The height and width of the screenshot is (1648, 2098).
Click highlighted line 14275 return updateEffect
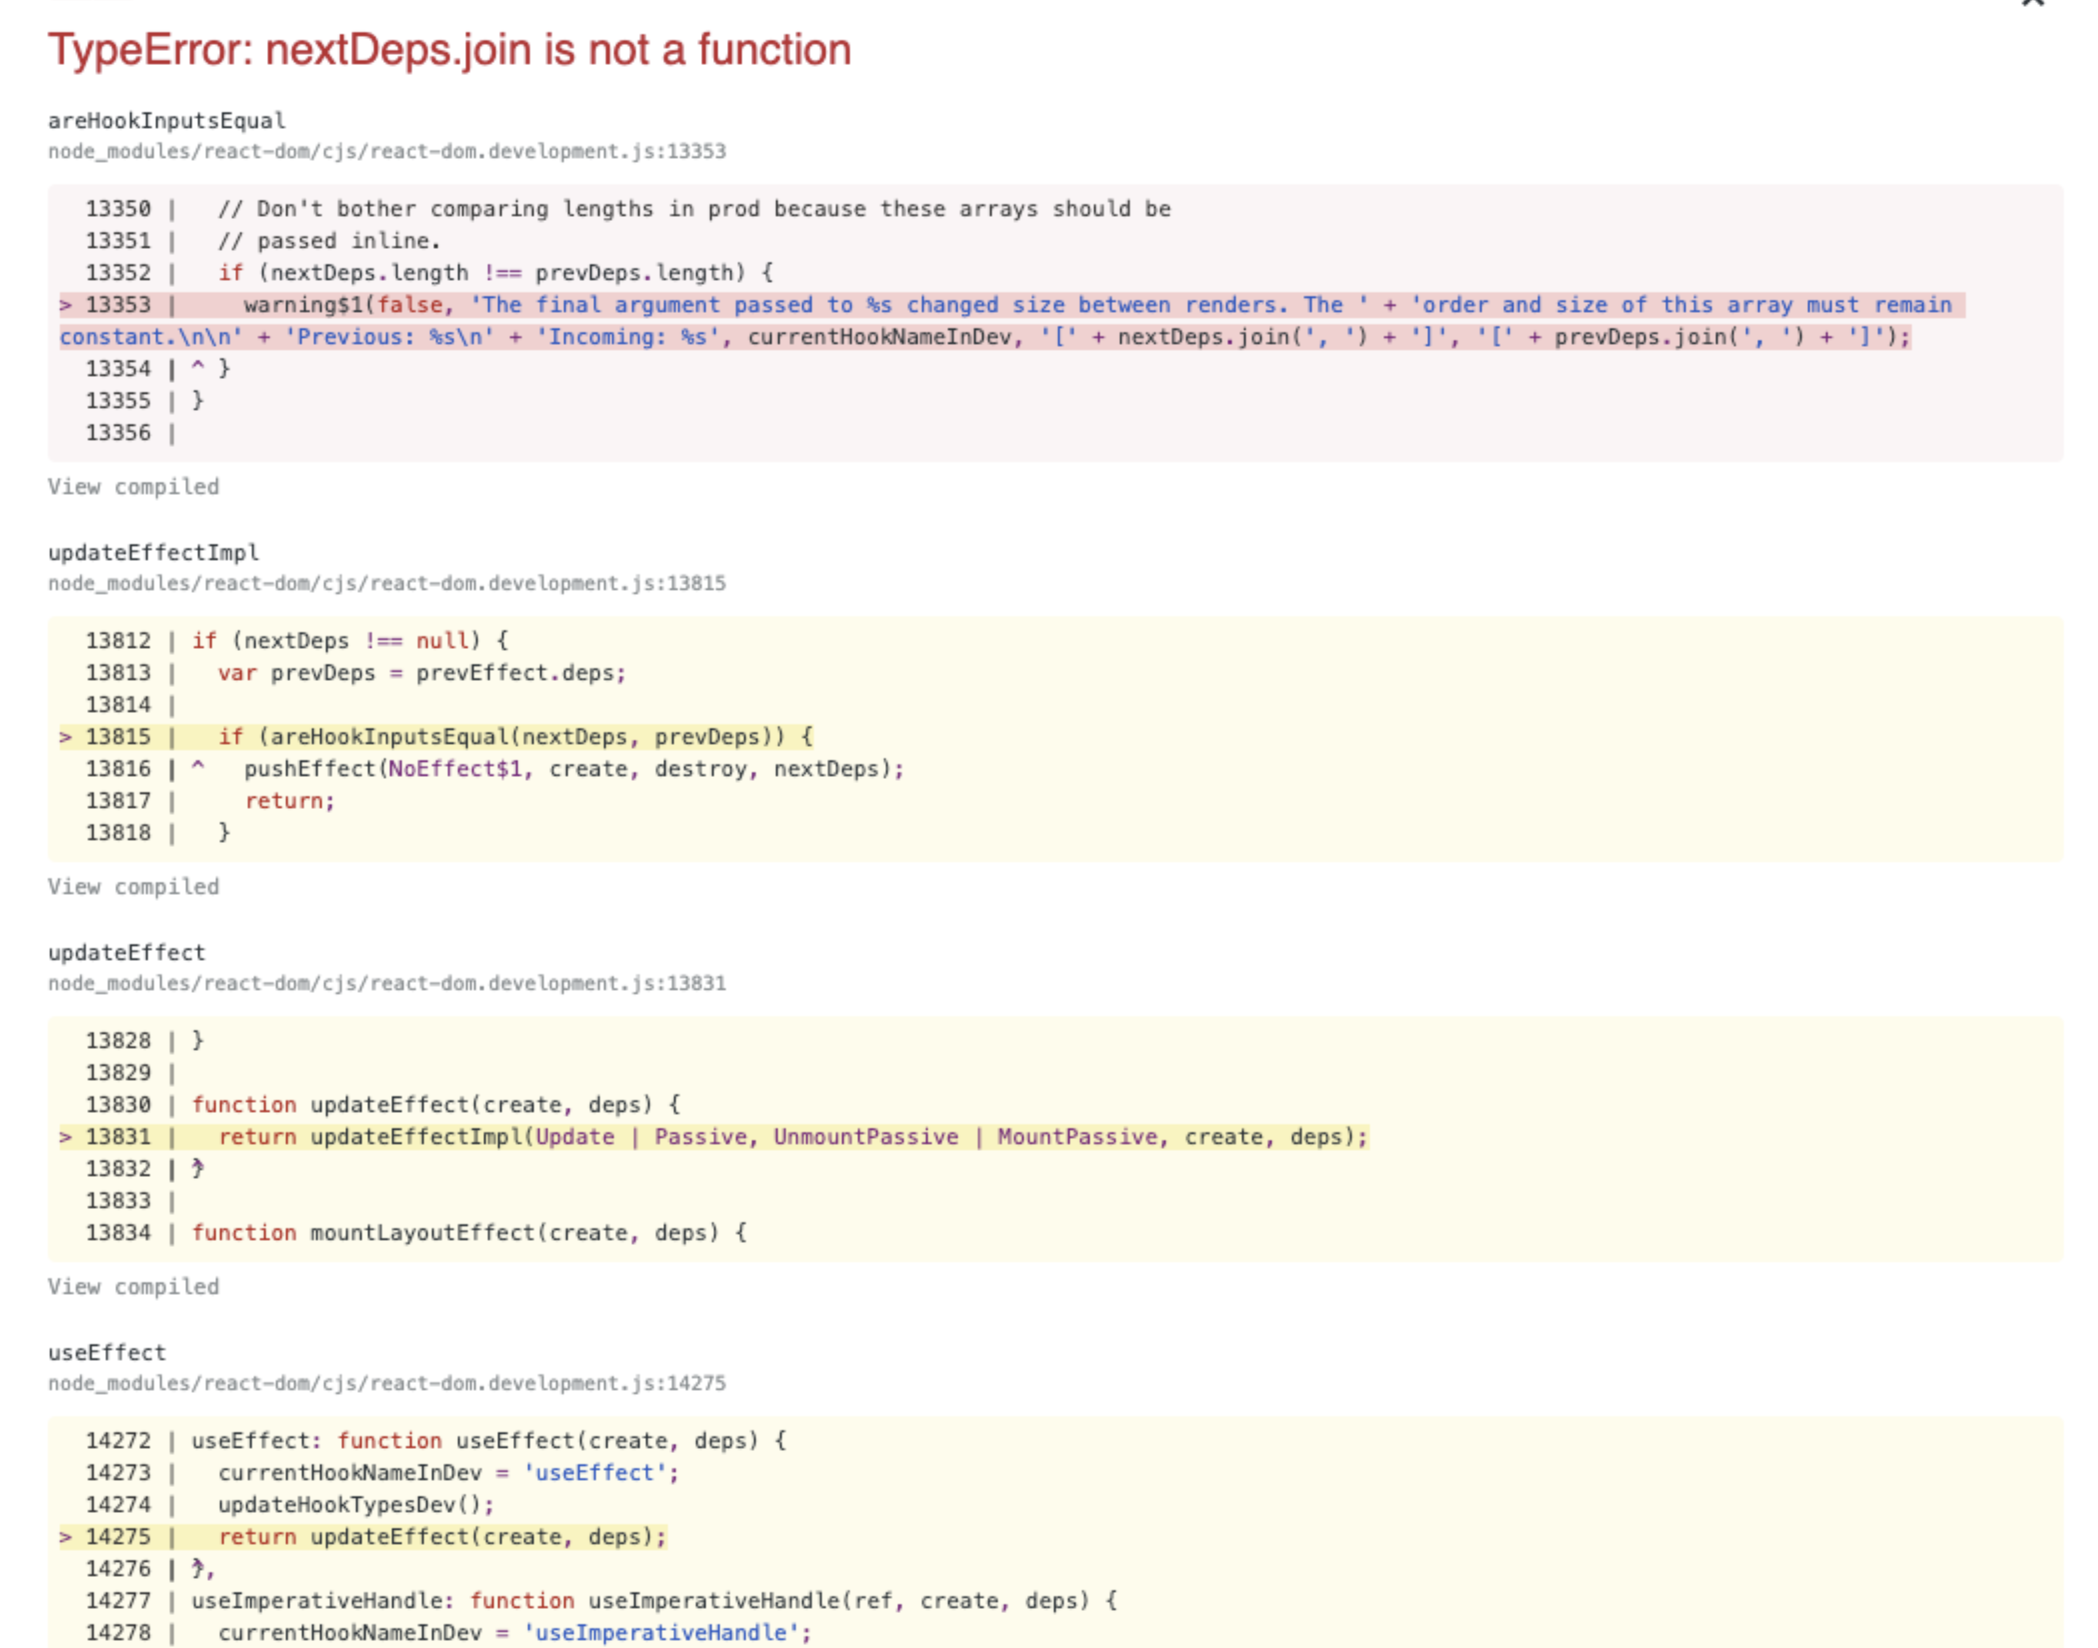click(x=440, y=1537)
